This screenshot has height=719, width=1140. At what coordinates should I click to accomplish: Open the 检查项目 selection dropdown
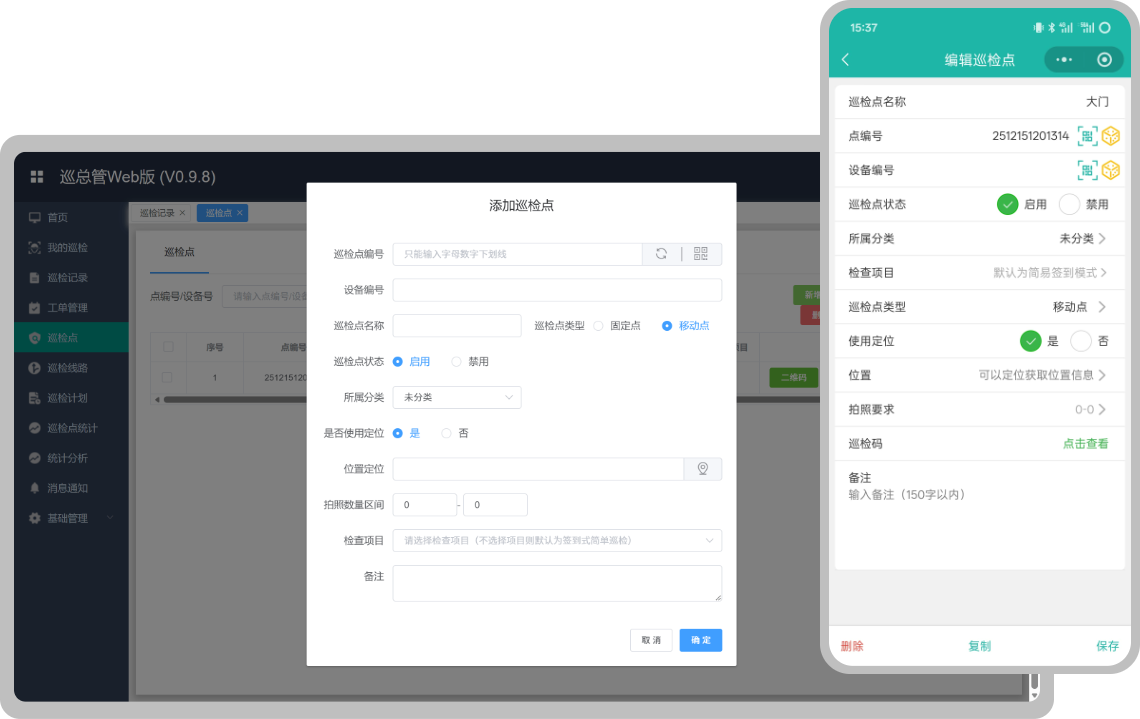[557, 540]
